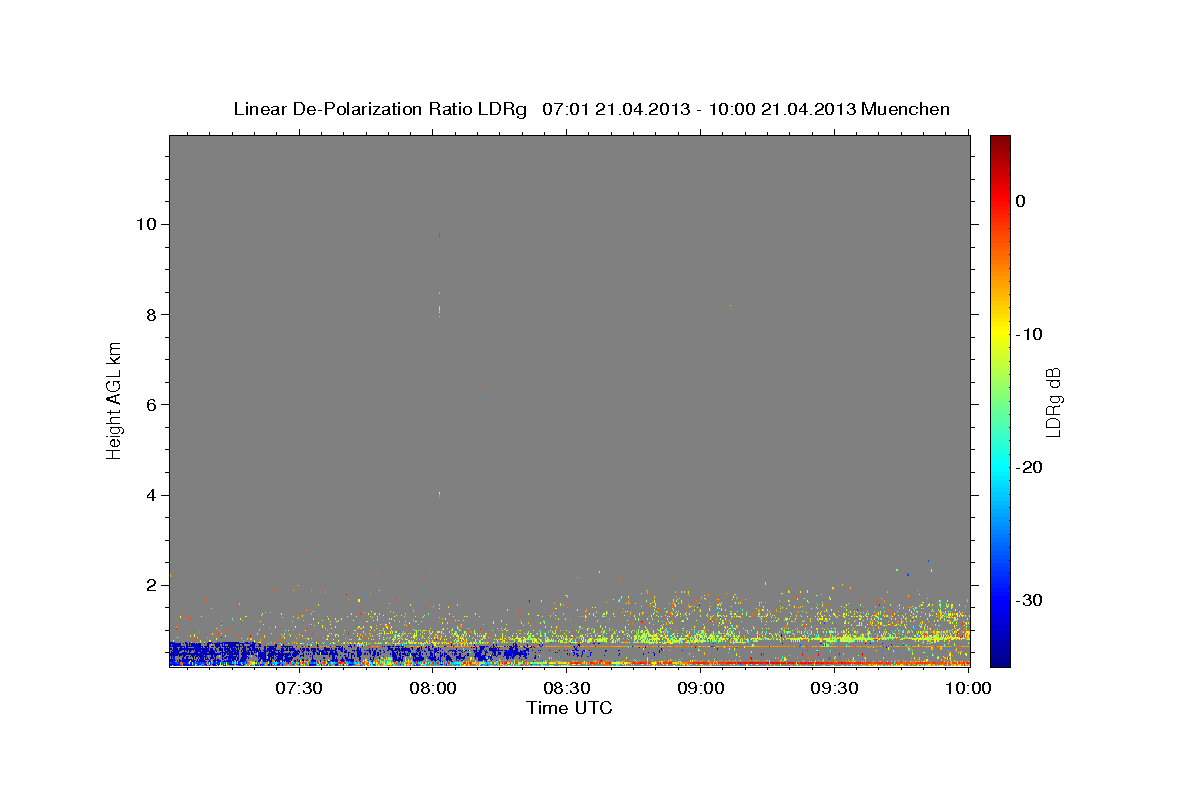
Task: Click the colorbar value 0
Action: click(x=1020, y=201)
